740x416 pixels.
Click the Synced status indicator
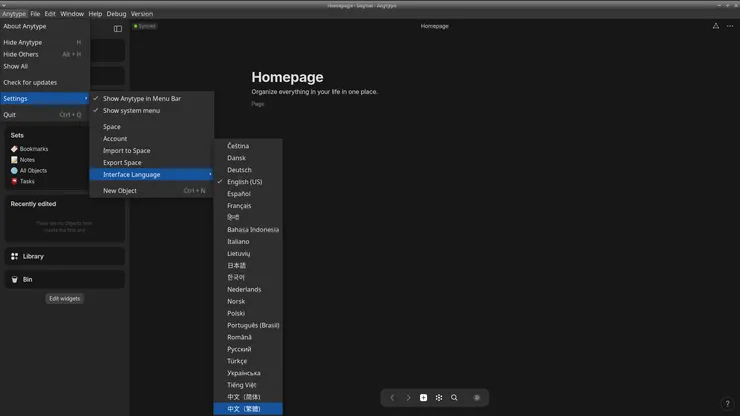144,26
